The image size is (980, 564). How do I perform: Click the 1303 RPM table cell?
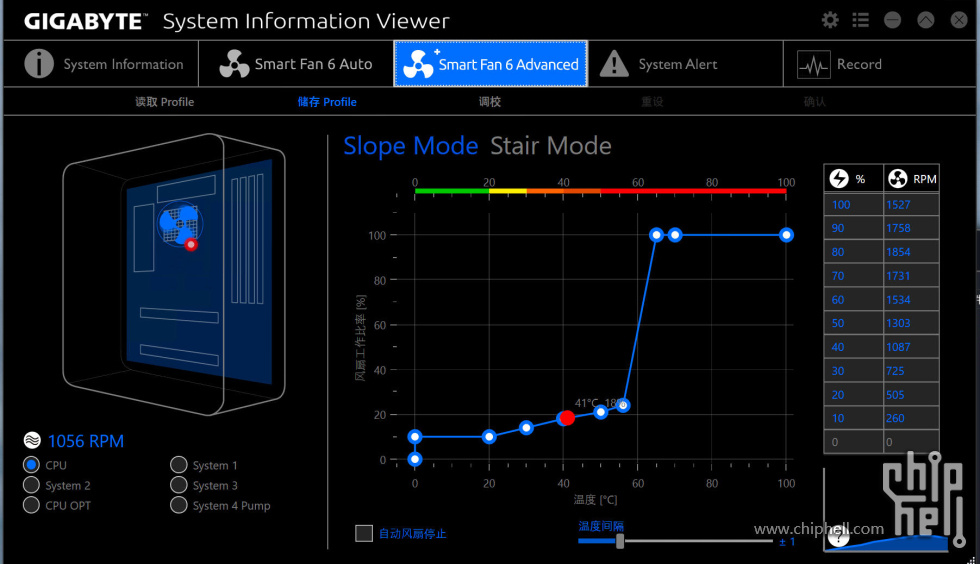911,323
